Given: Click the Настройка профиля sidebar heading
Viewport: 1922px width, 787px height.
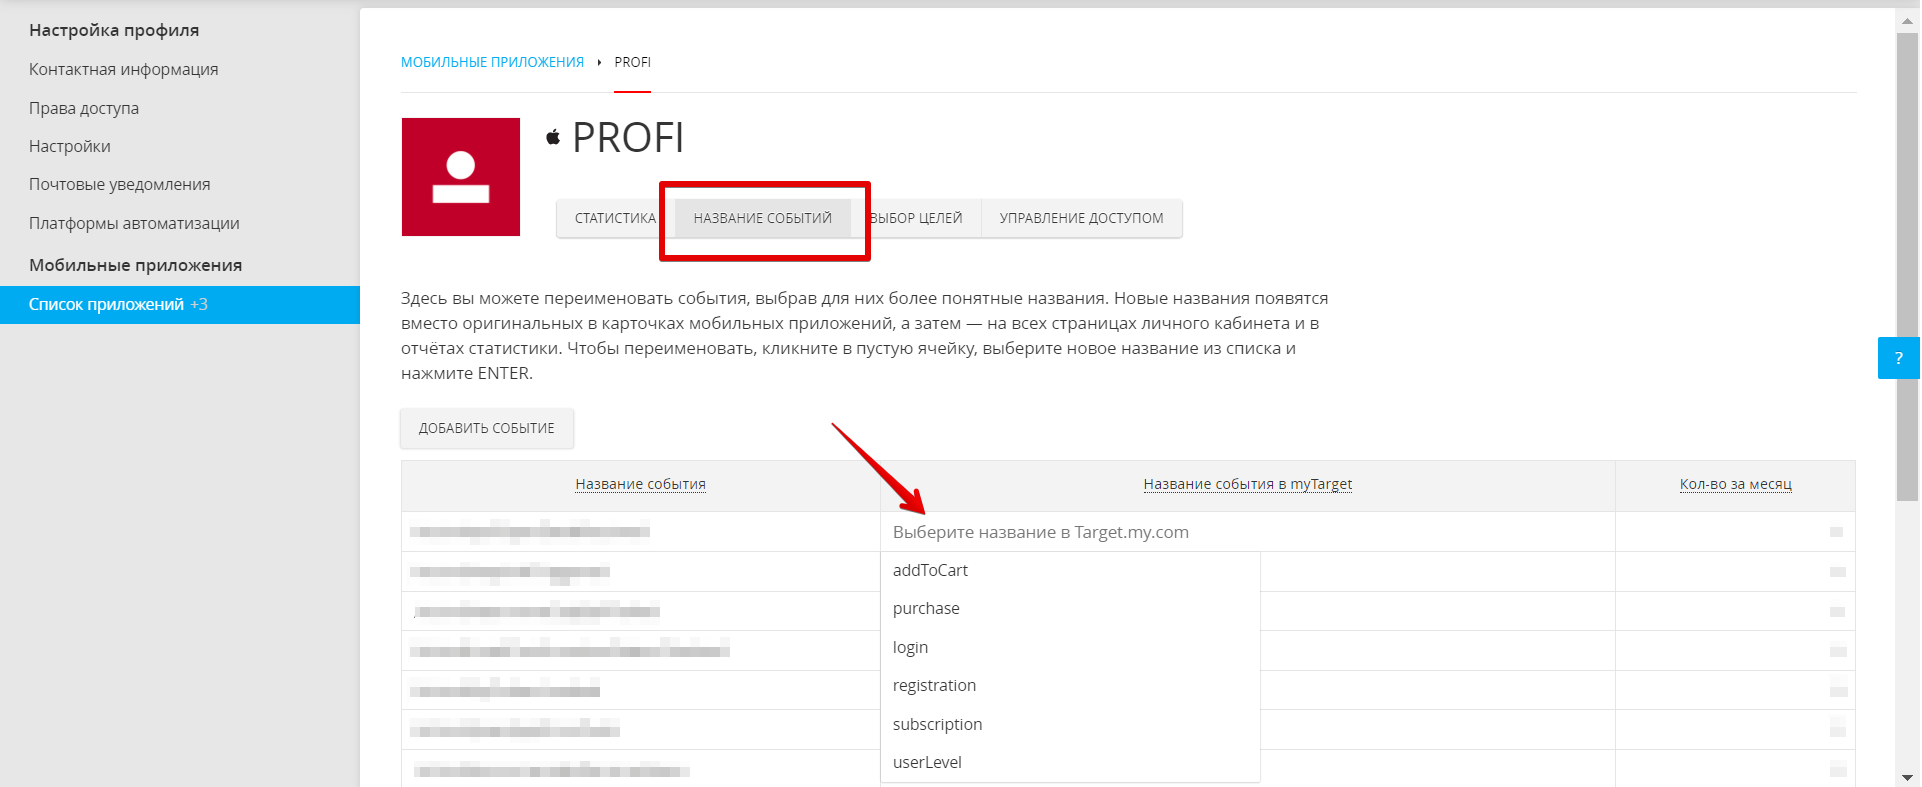Looking at the screenshot, I should [114, 30].
